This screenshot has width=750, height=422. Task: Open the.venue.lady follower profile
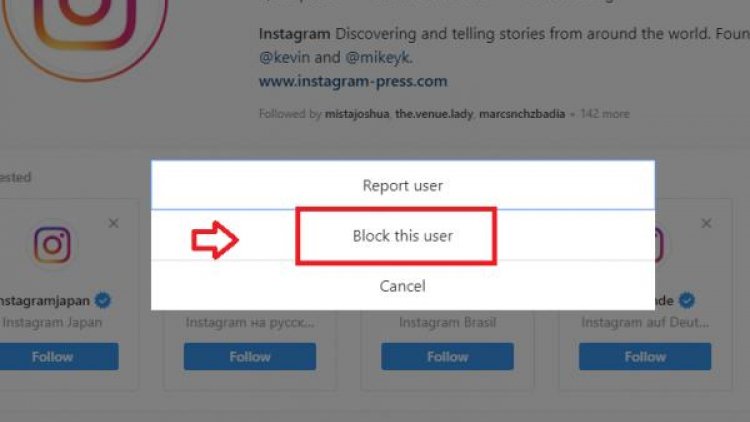(x=434, y=114)
